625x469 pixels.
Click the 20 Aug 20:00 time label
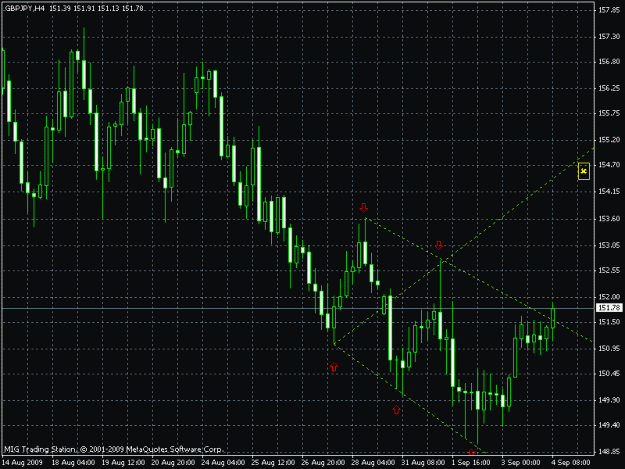coord(173,463)
